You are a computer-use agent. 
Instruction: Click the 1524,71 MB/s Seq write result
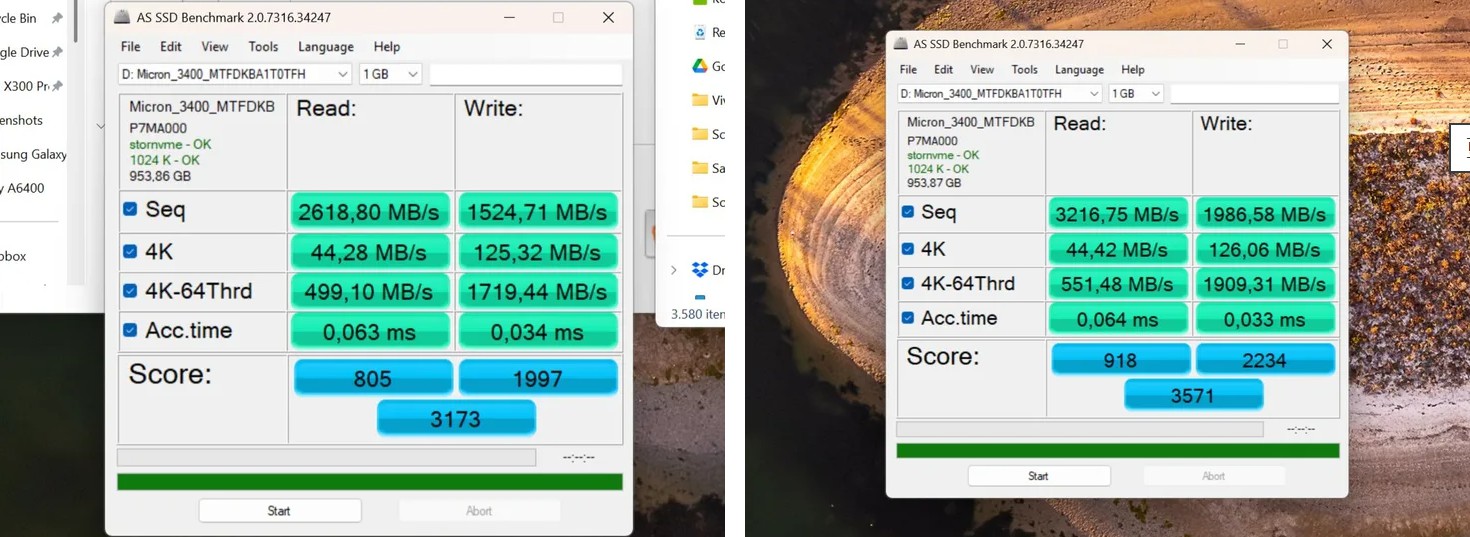[x=538, y=212]
